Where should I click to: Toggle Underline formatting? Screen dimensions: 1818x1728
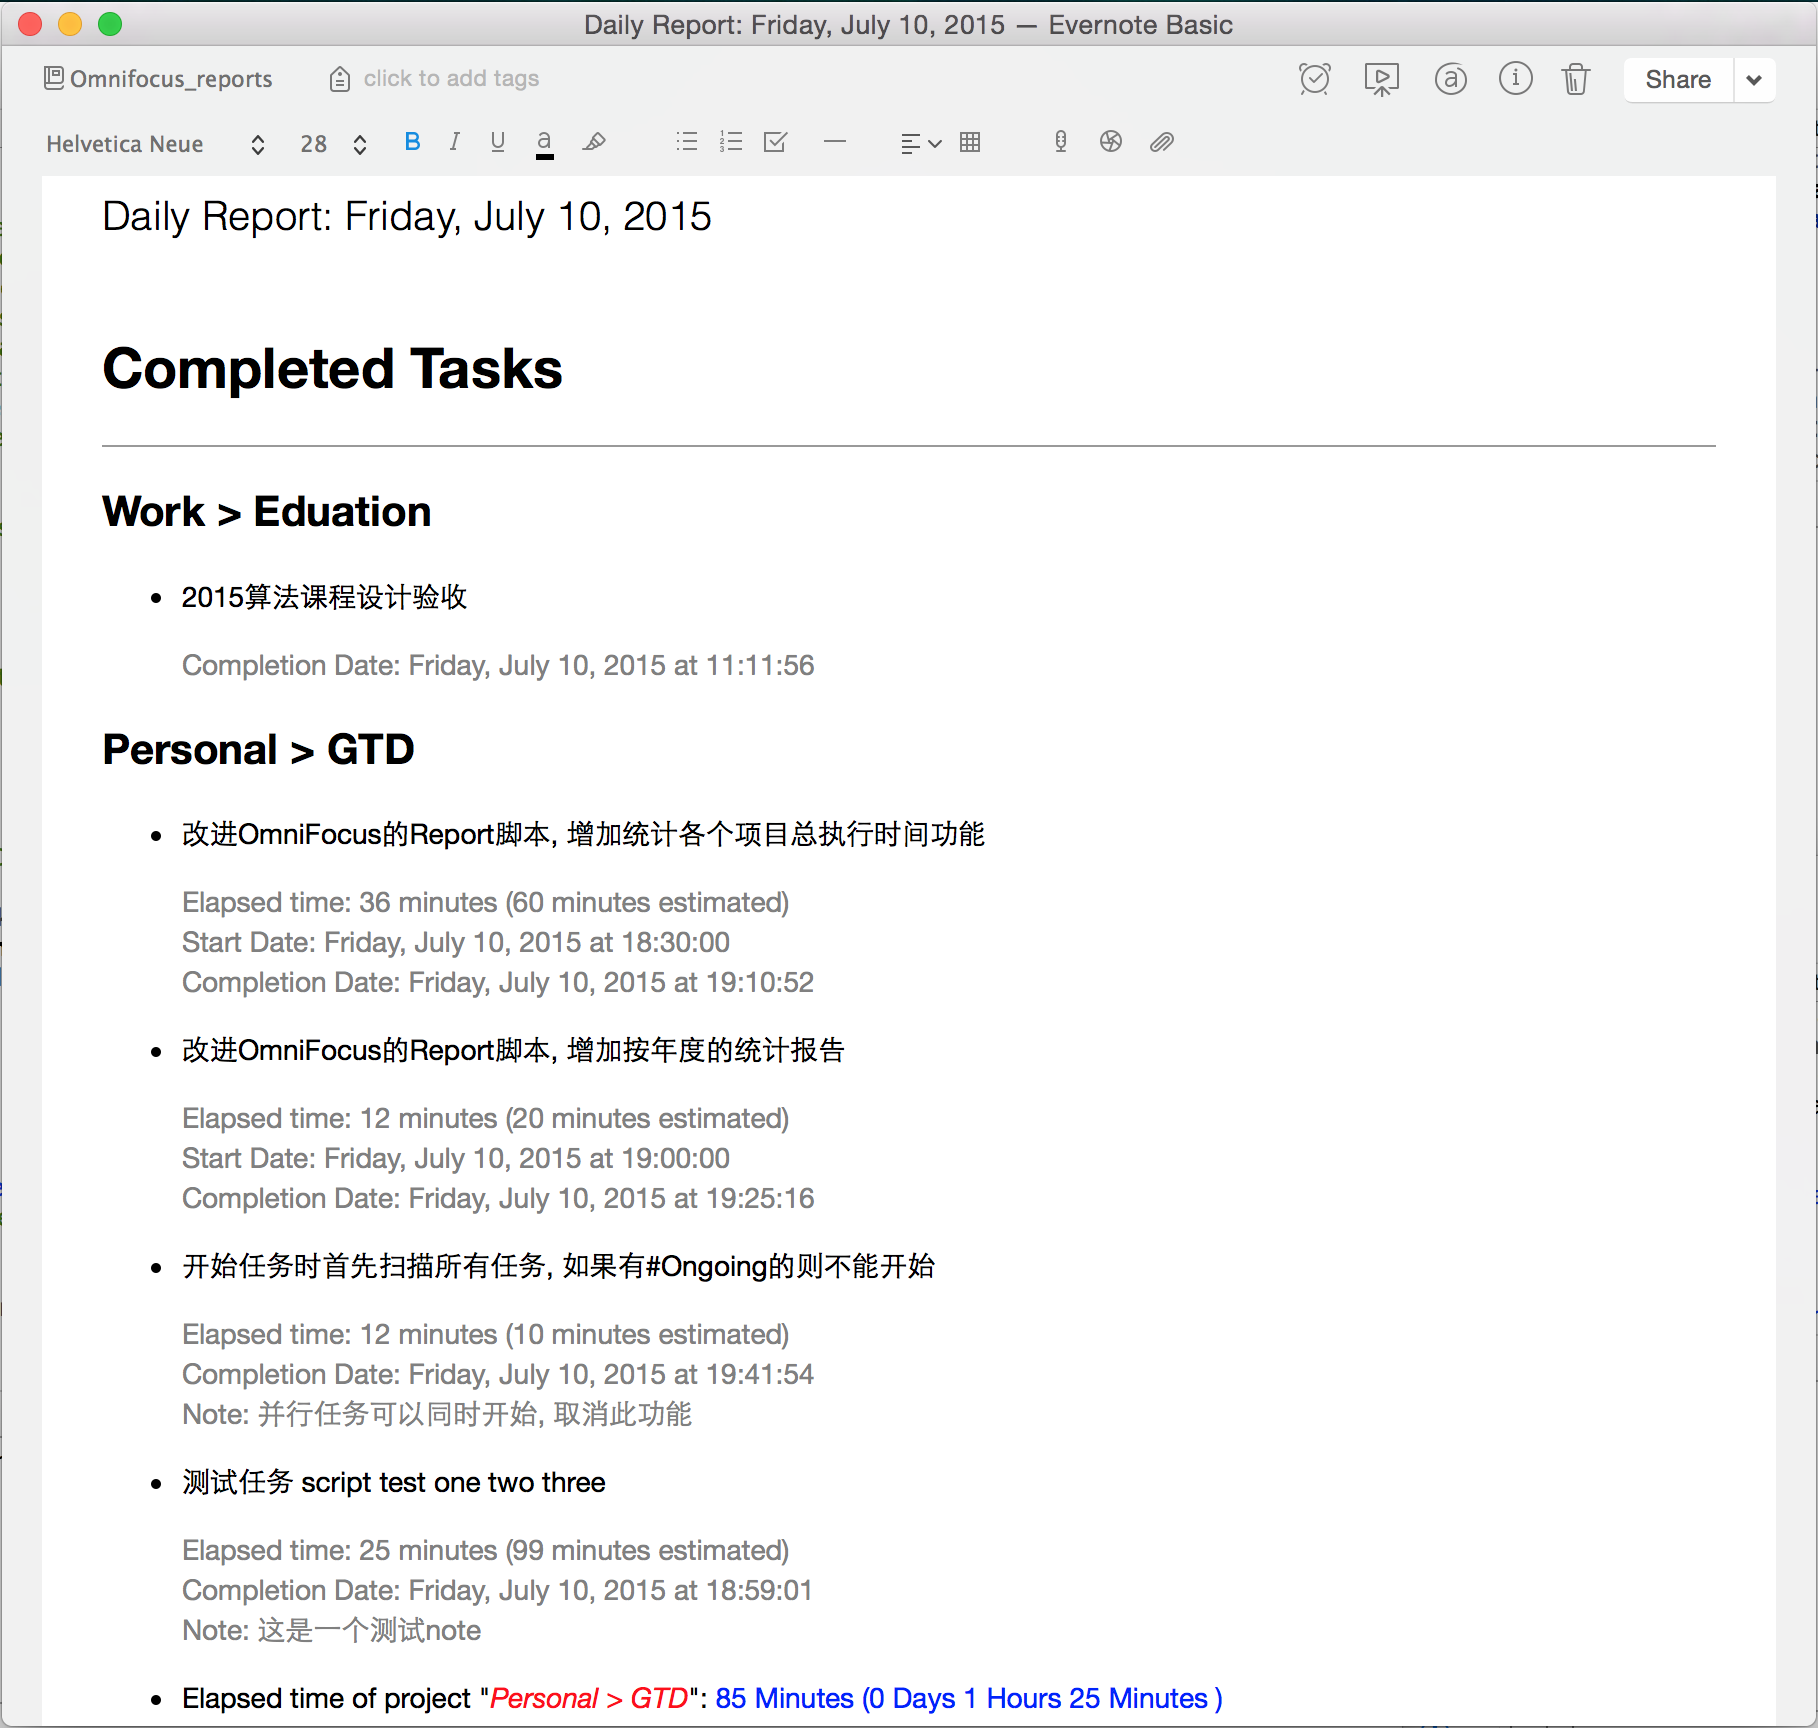tap(497, 142)
